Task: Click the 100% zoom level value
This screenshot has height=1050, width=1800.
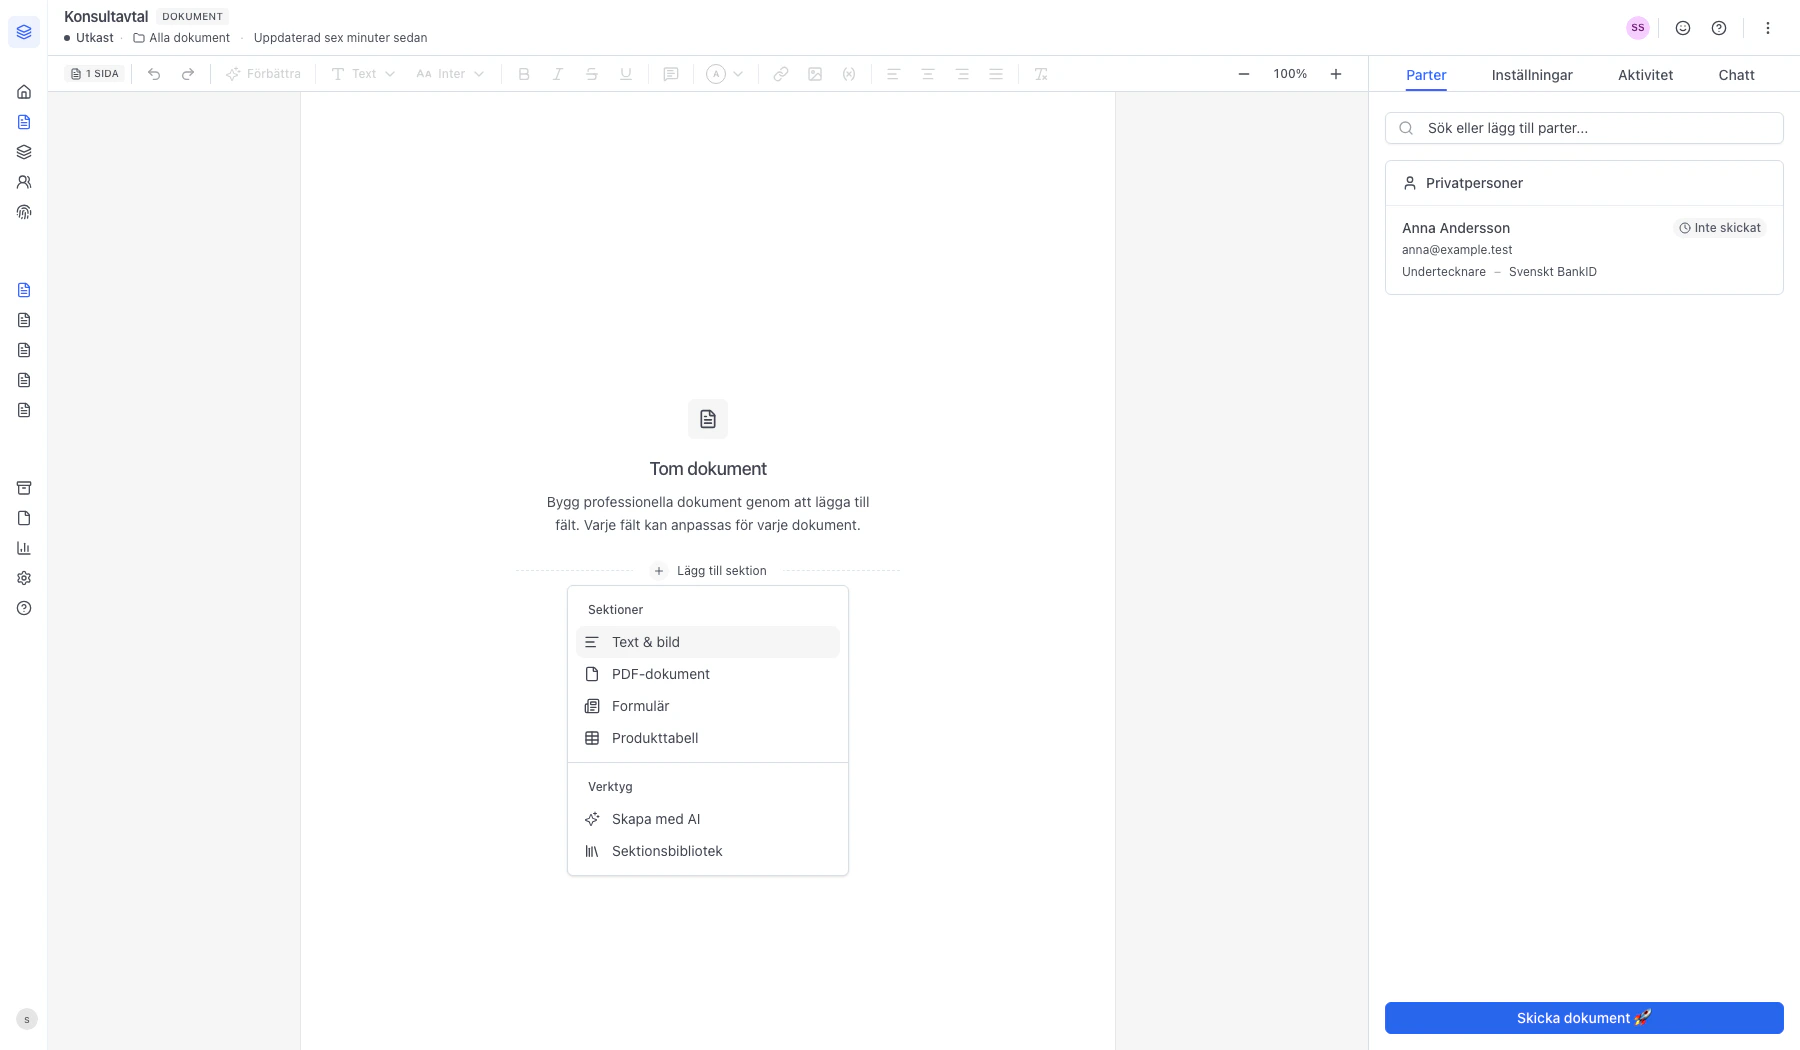Action: [1290, 74]
